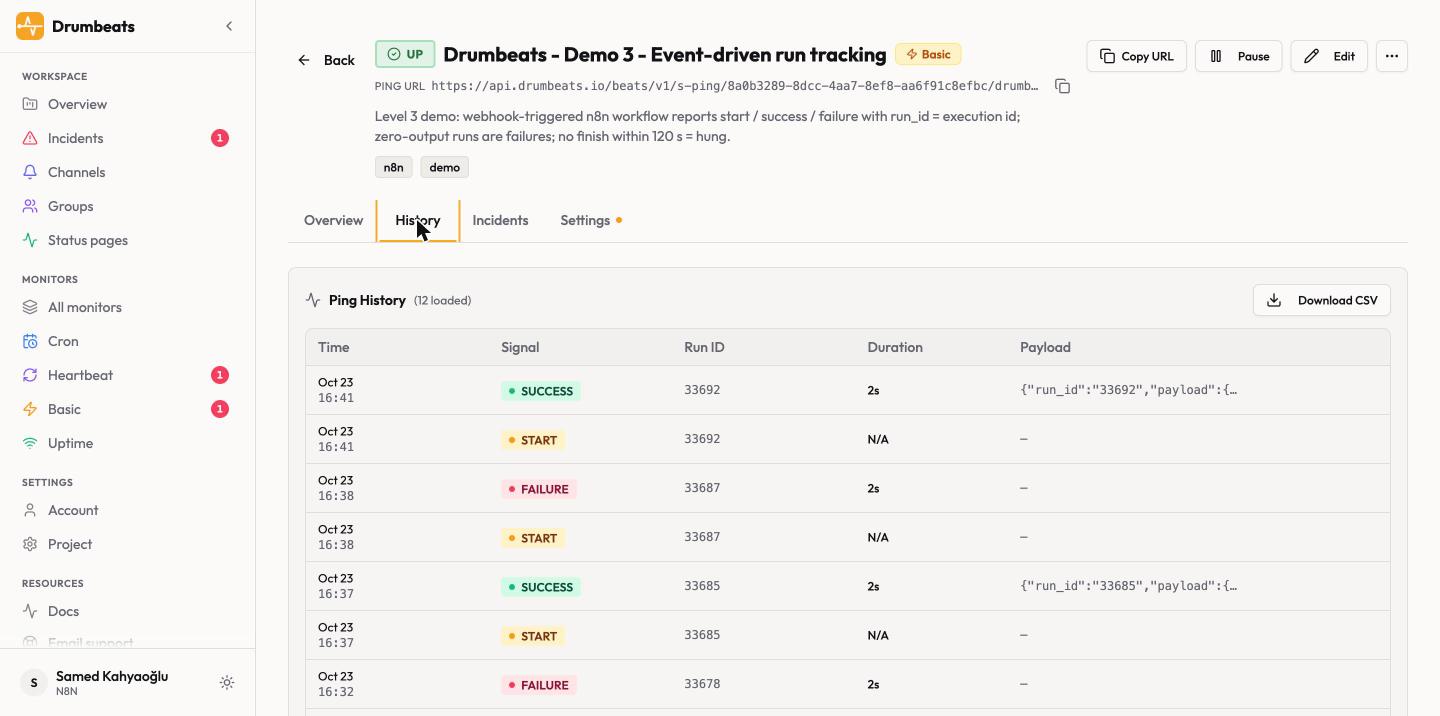Click the FAILURE signal for run 33687
This screenshot has height=716, width=1440.
(x=539, y=489)
